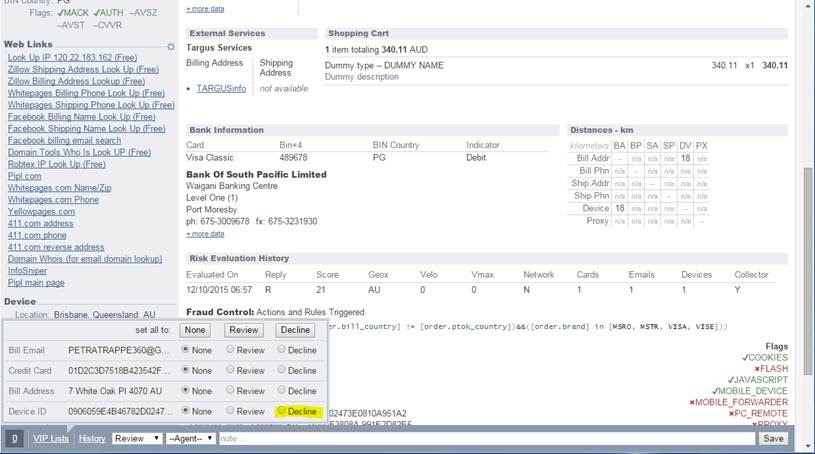Open 411.com reverse address link
Screen dimensions: 815x454
(56, 247)
